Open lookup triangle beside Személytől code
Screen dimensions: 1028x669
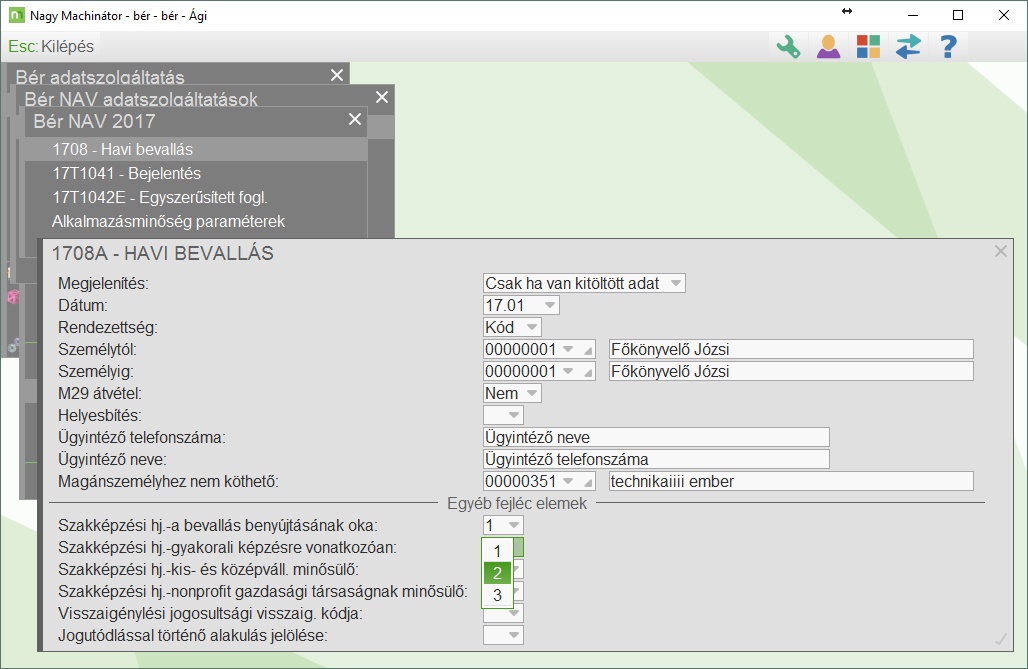click(588, 352)
